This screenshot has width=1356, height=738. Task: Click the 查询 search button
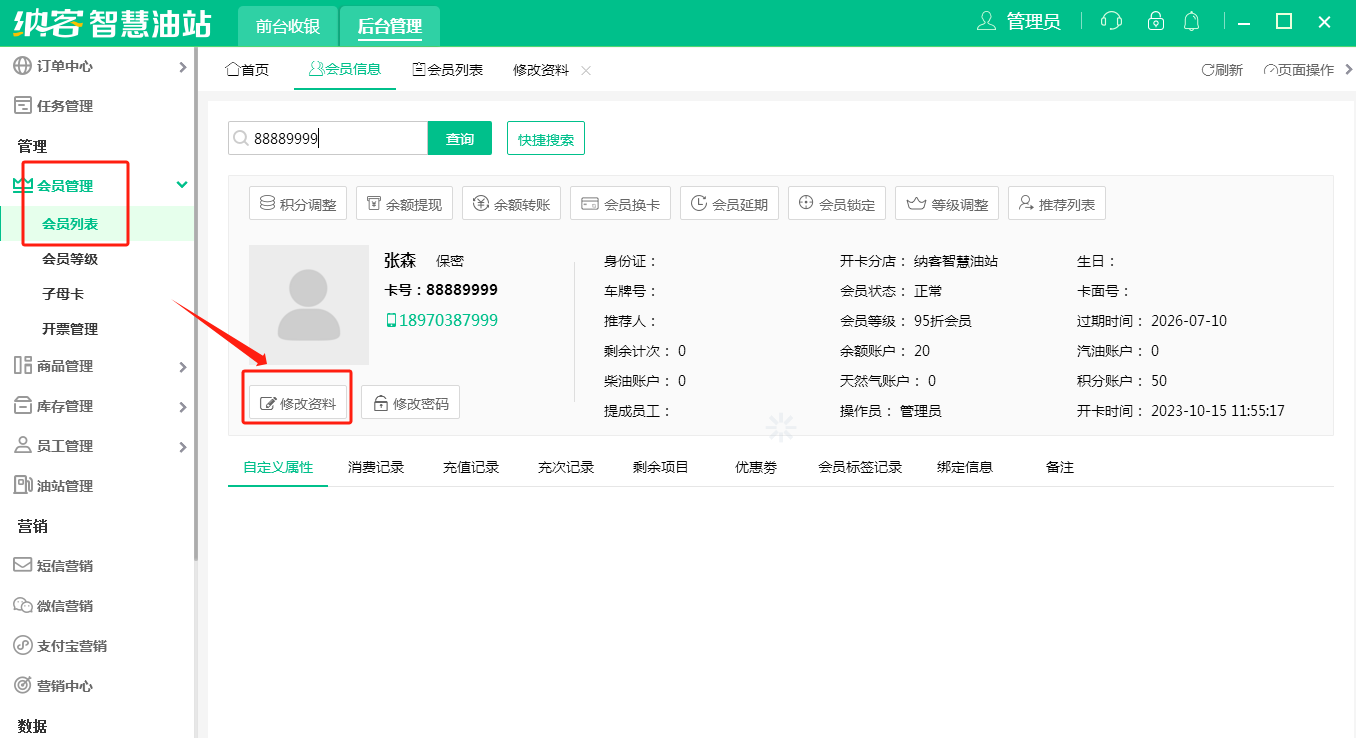pos(459,139)
